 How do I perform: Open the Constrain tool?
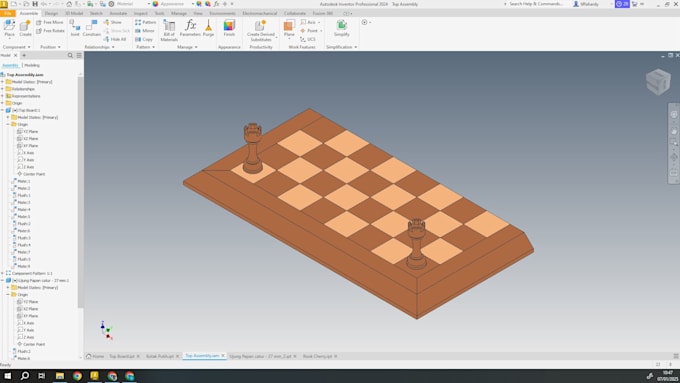pyautogui.click(x=91, y=28)
